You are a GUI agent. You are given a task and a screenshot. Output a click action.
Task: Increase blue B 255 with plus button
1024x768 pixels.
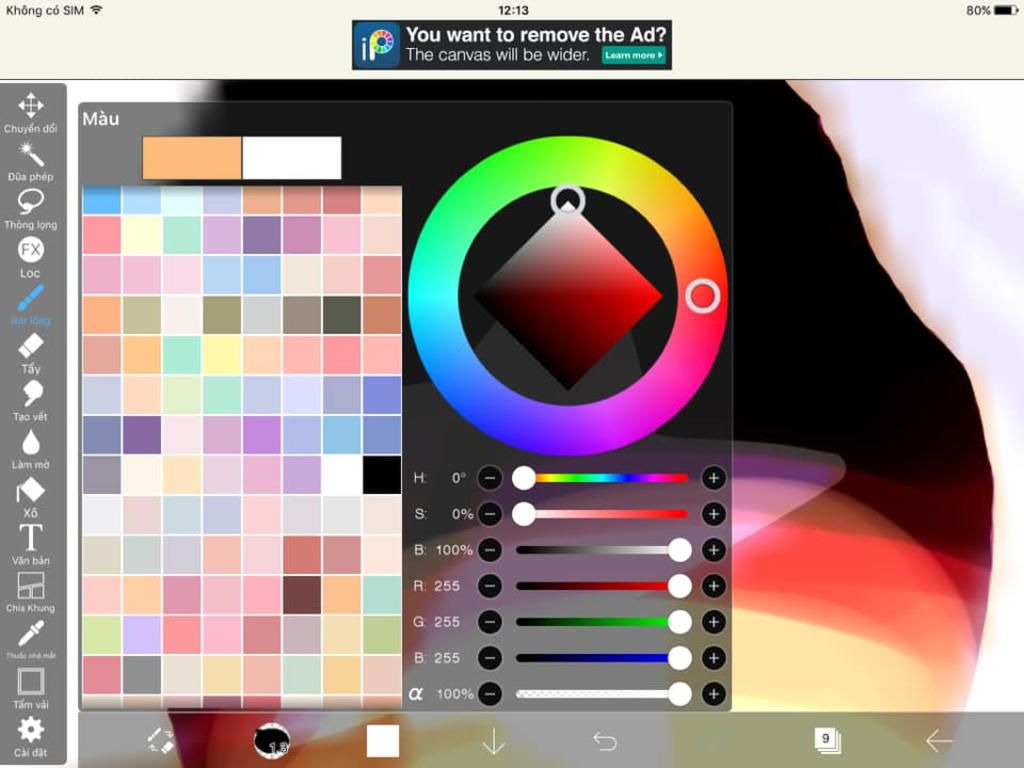coord(714,658)
